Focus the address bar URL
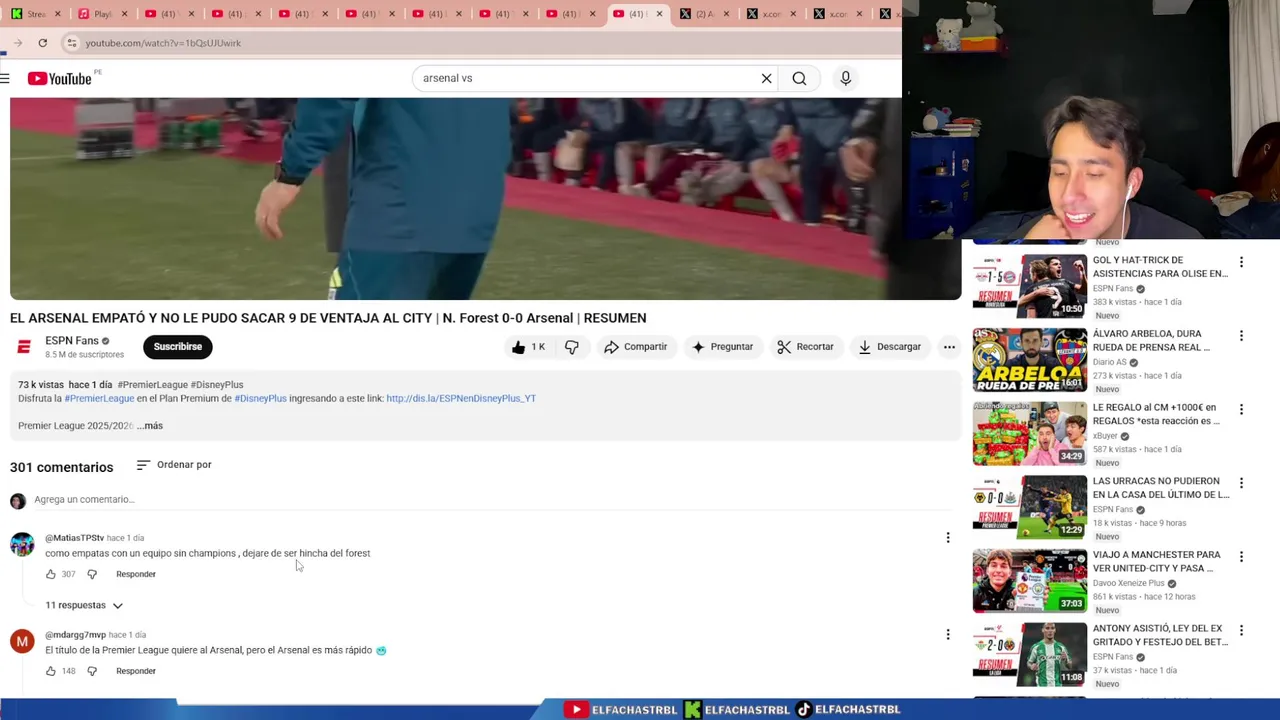The image size is (1280, 720). pyautogui.click(x=163, y=43)
